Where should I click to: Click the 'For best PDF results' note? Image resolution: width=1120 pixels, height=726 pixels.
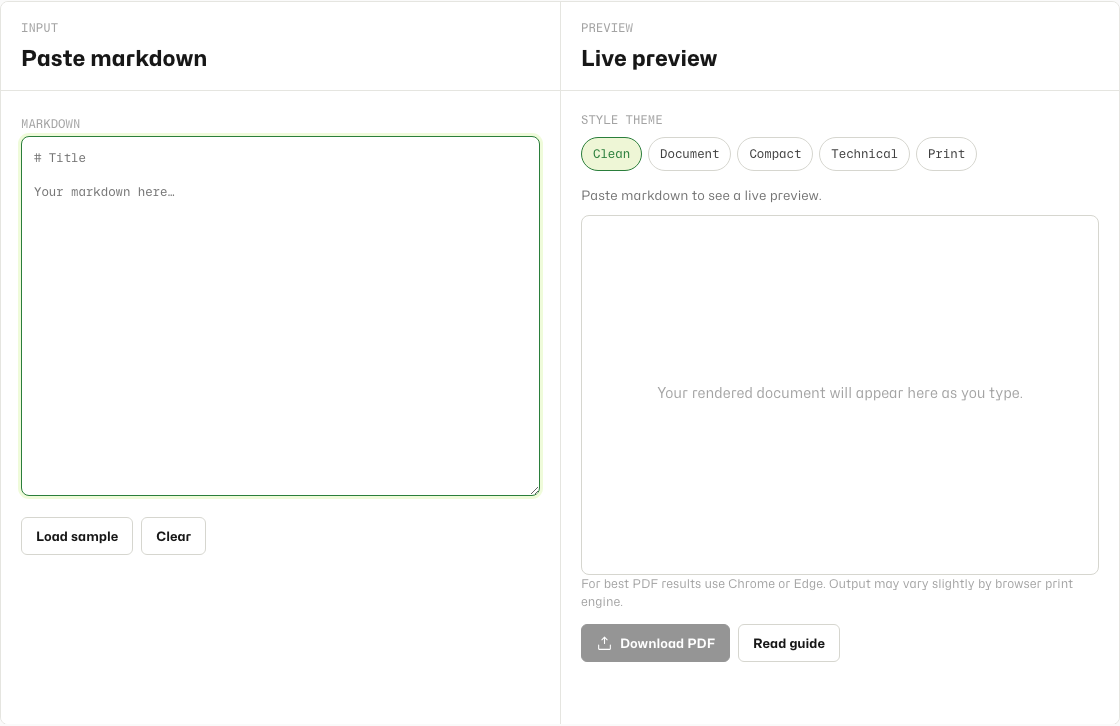click(827, 592)
